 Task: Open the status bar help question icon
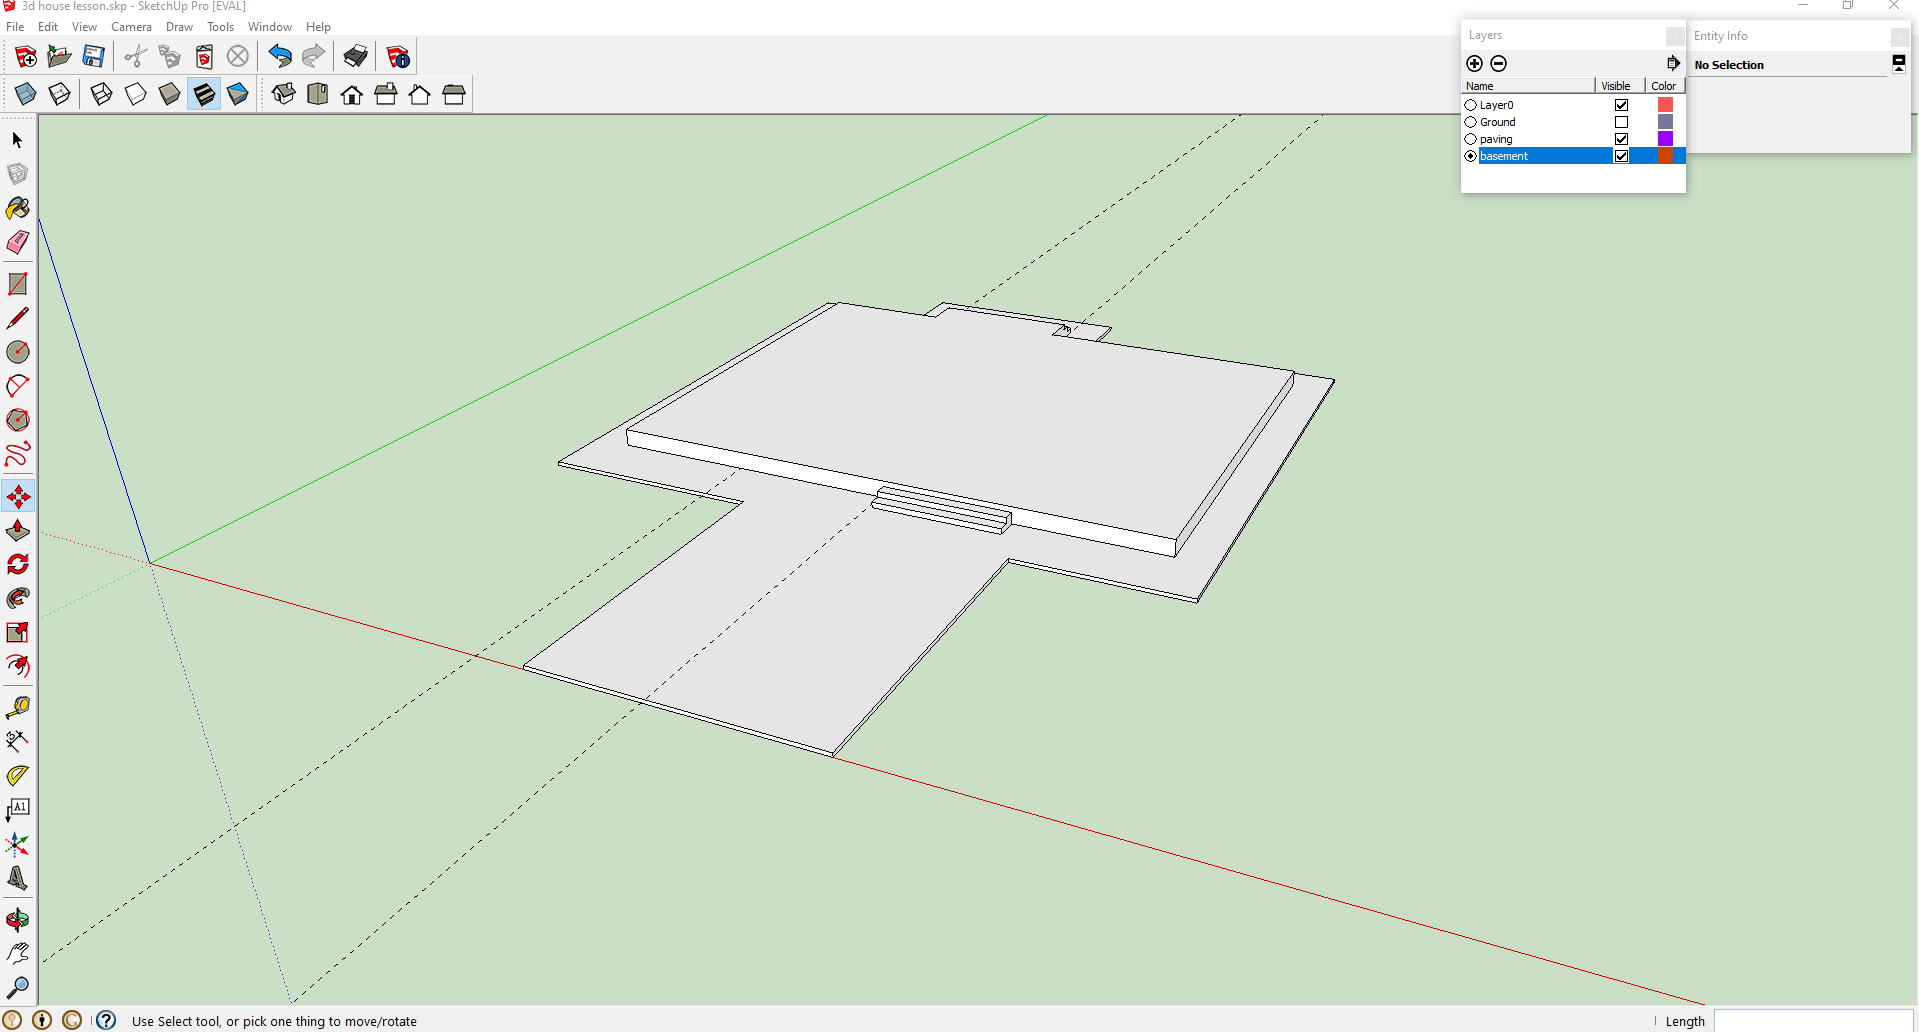pos(106,1020)
